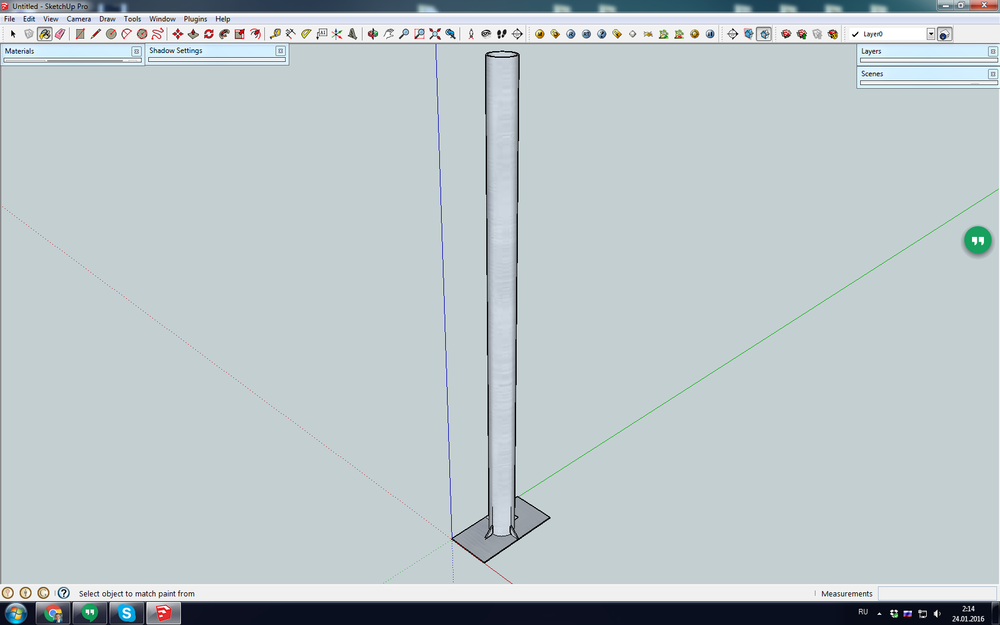Image resolution: width=1000 pixels, height=625 pixels.
Task: Expand the Scenes panel
Action: pyautogui.click(x=992, y=73)
